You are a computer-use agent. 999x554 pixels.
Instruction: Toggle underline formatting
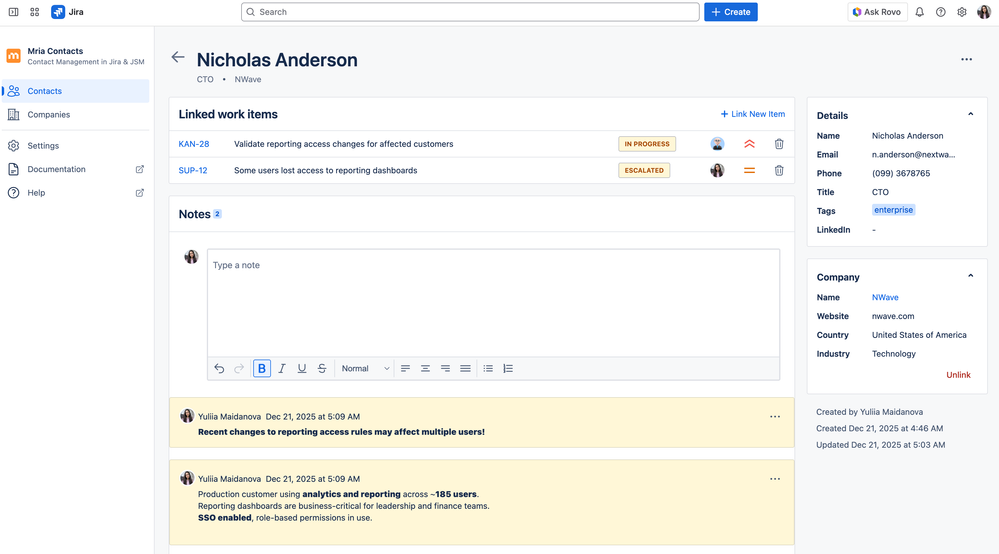pos(302,369)
